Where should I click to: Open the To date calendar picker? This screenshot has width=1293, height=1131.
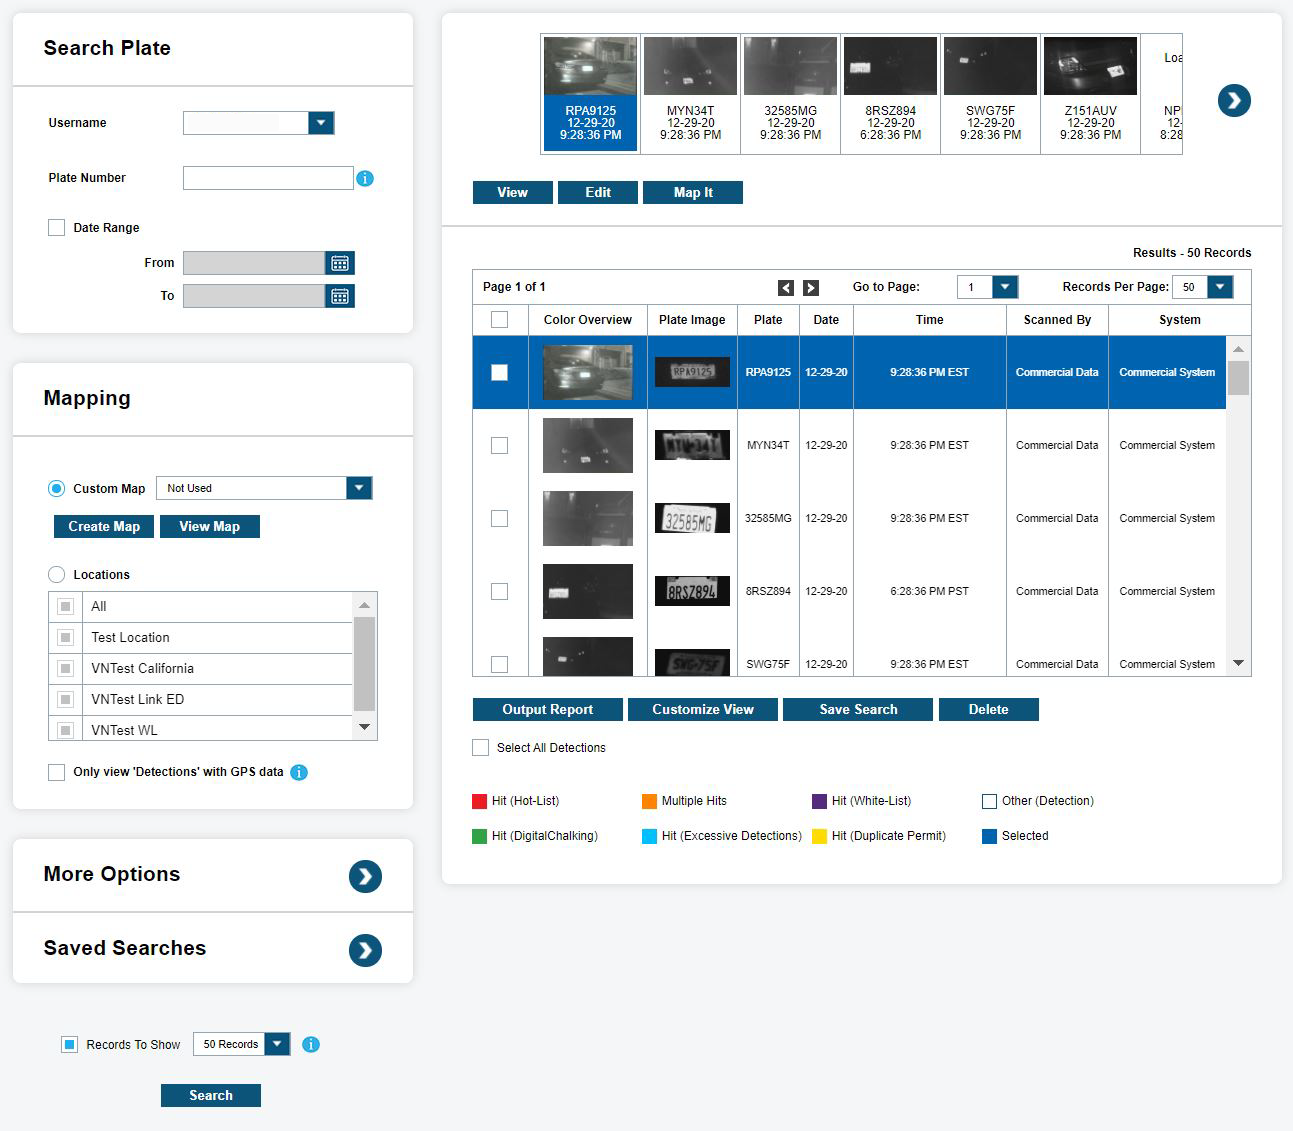(x=340, y=296)
